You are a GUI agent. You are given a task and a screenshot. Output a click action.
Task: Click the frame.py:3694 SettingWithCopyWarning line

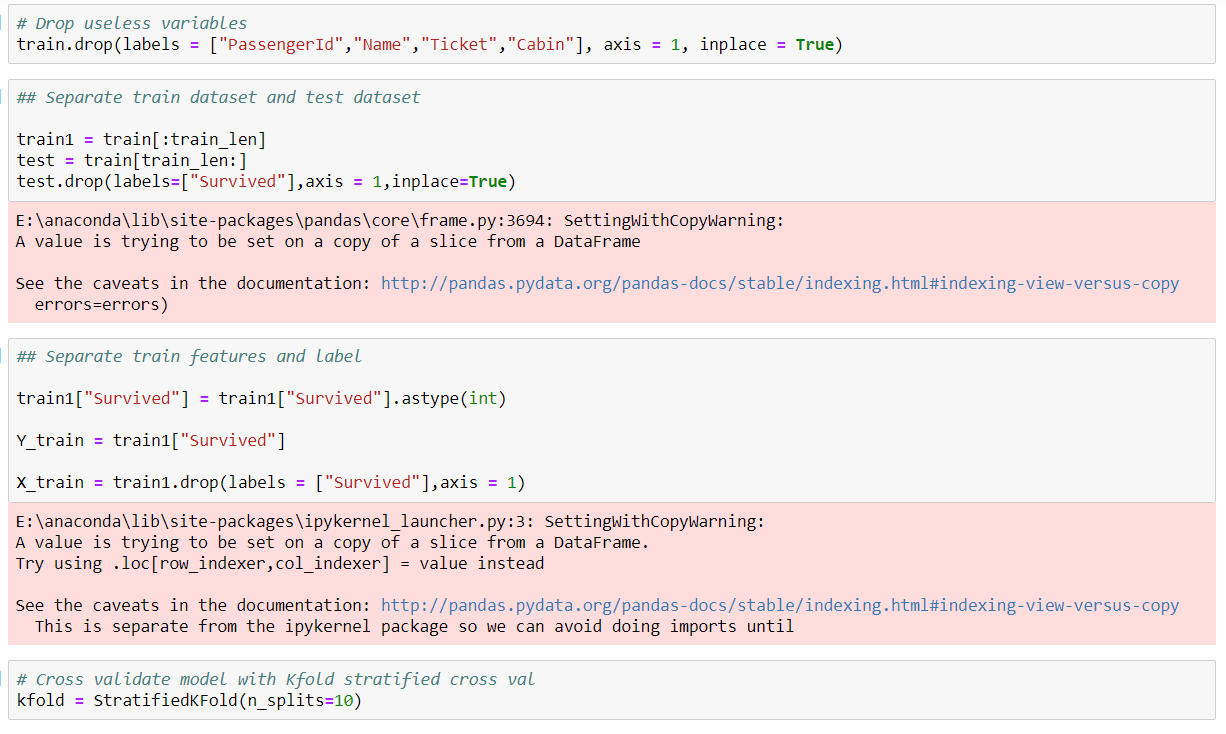click(400, 221)
